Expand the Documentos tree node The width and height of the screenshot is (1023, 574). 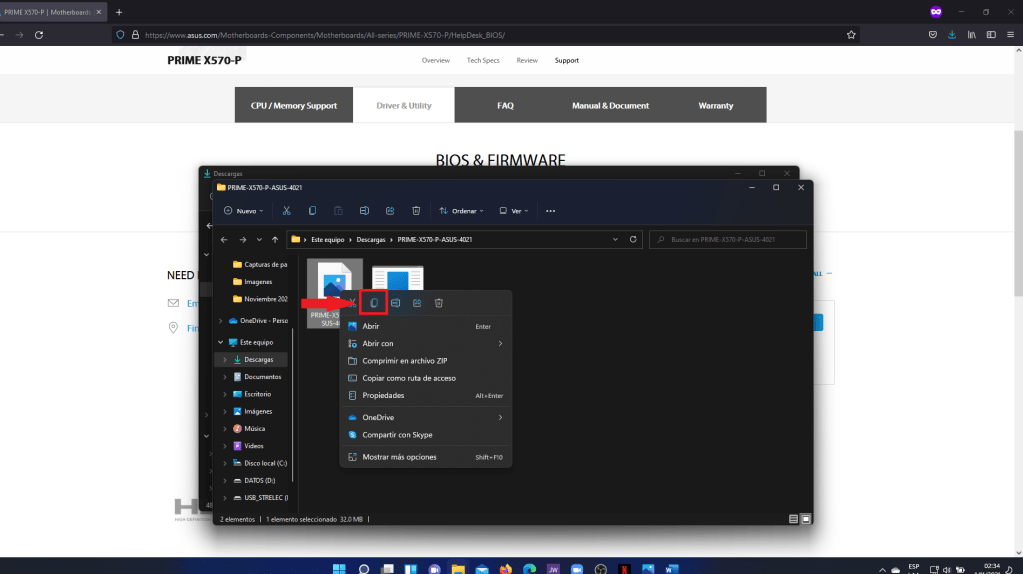[225, 377]
